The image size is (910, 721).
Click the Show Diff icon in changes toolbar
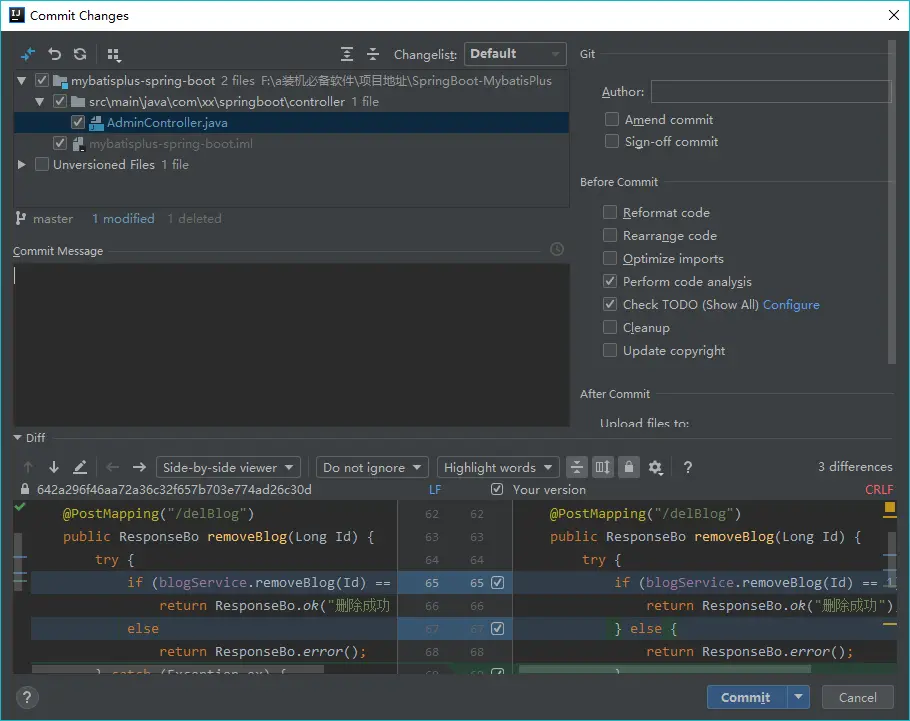28,54
